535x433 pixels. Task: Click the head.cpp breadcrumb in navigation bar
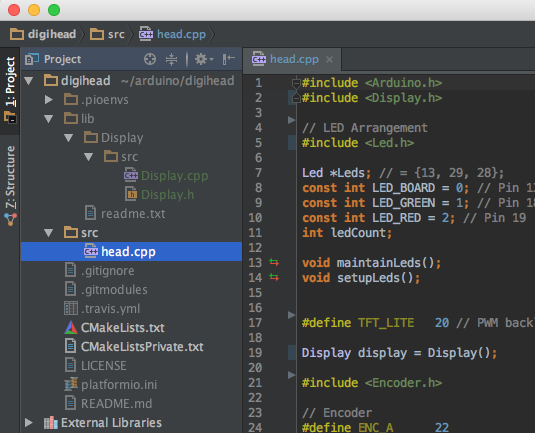click(x=172, y=34)
